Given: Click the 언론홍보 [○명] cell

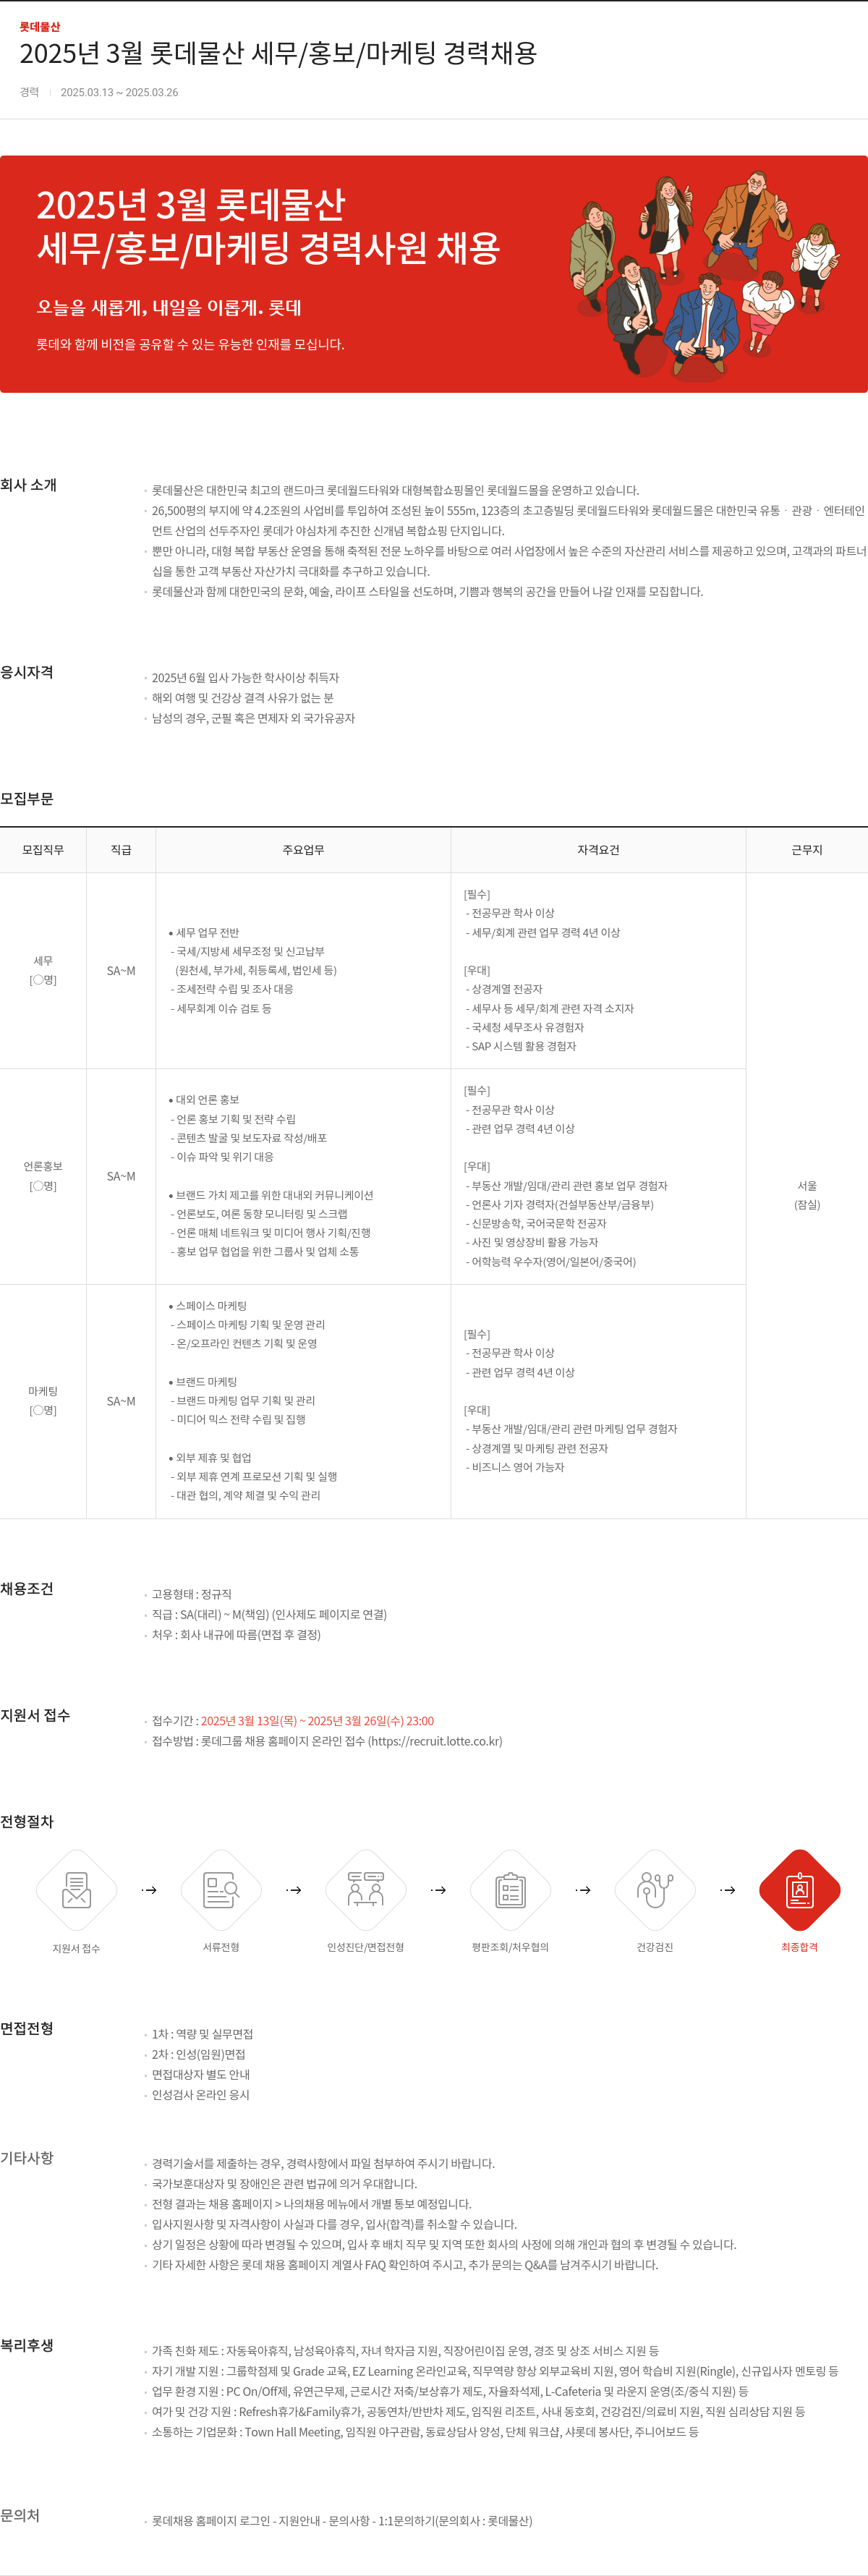Looking at the screenshot, I should pyautogui.click(x=43, y=1177).
